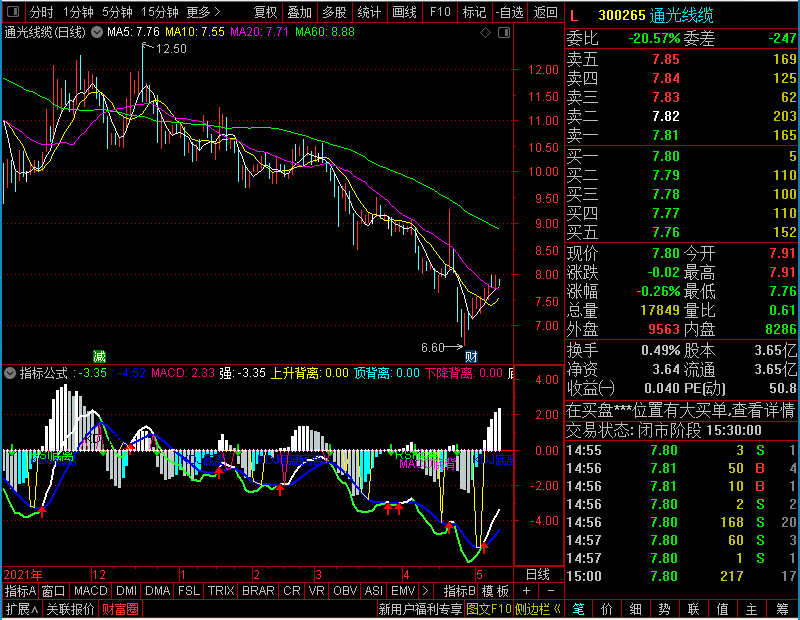800x620 pixels.
Task: Open the 复权 adjustment menu
Action: pos(265,12)
